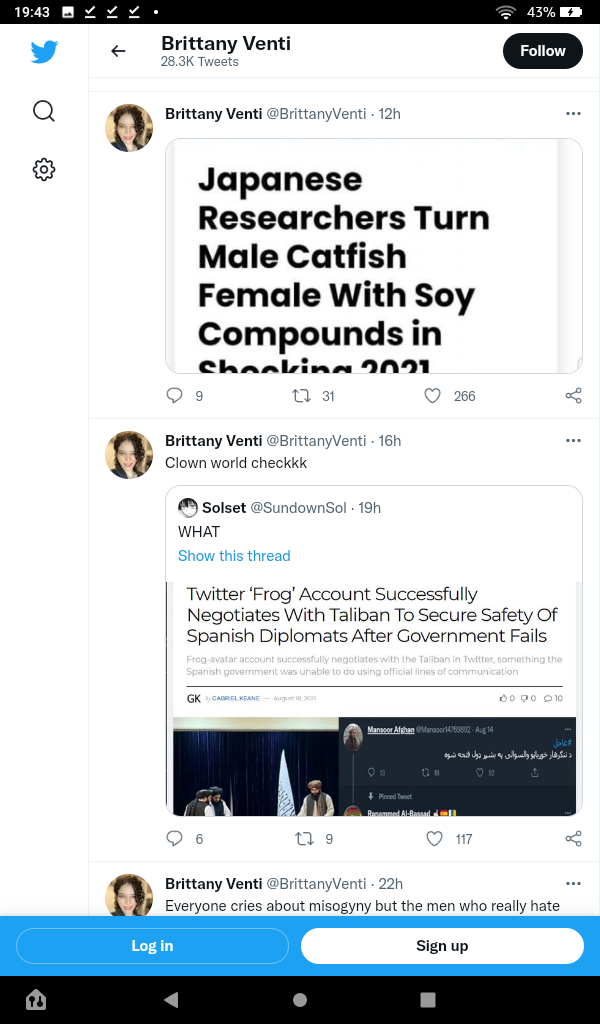Image resolution: width=600 pixels, height=1024 pixels.
Task: Open more options on the 16h tweet
Action: click(573, 441)
